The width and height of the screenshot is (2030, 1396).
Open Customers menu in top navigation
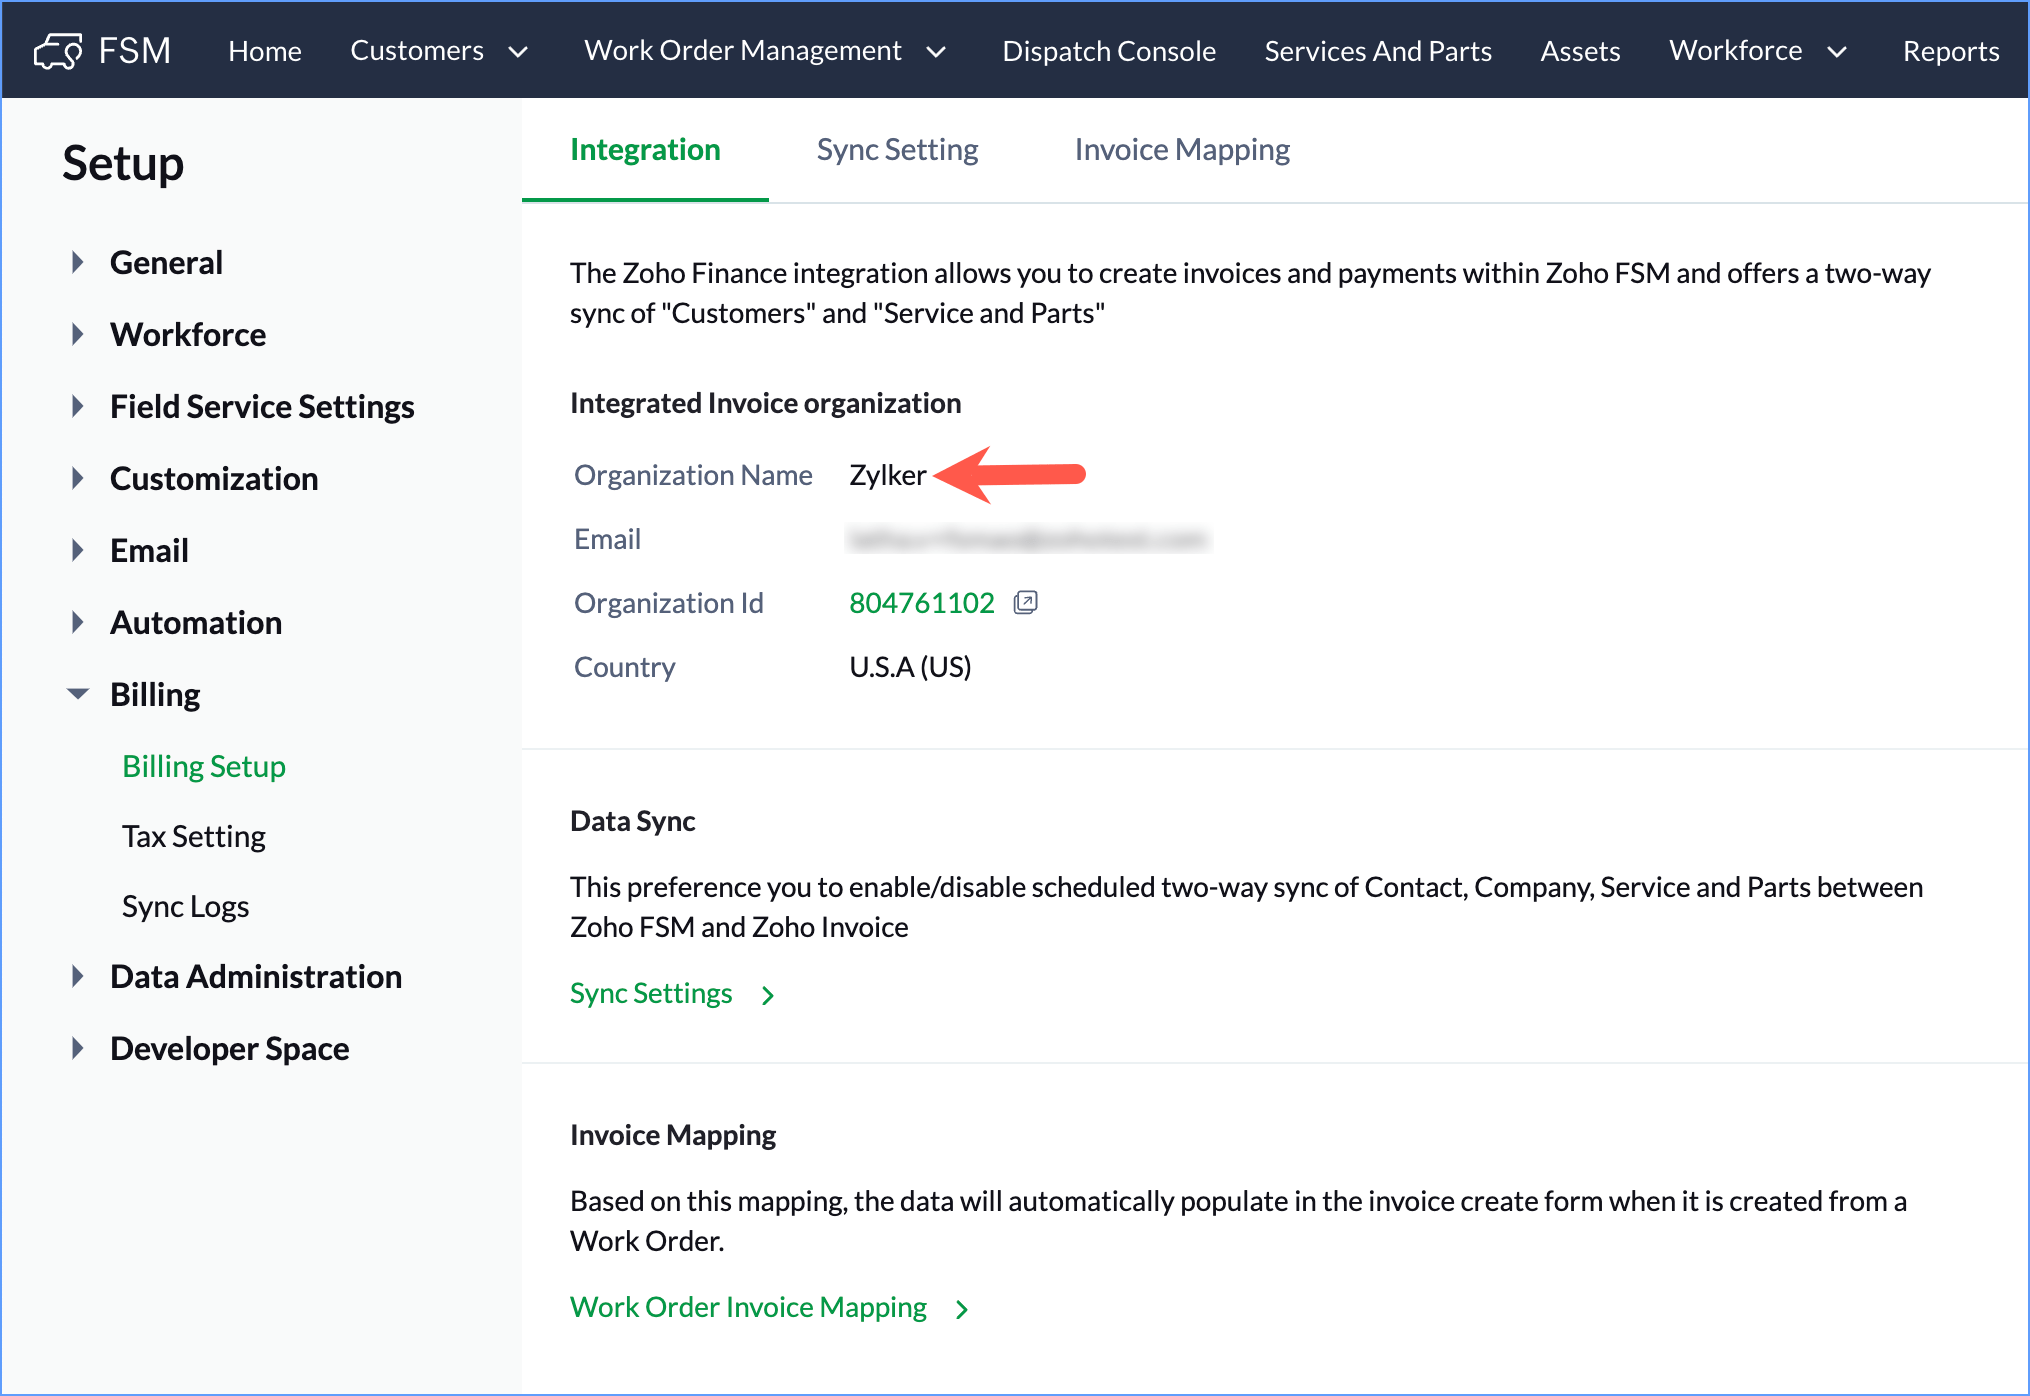pos(417,51)
